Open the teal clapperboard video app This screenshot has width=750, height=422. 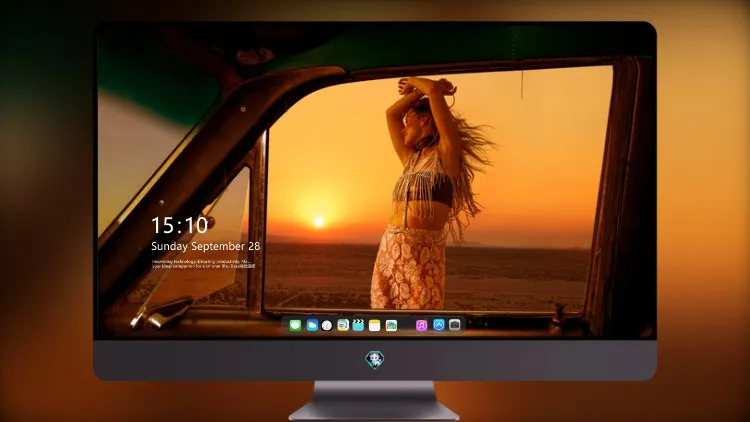pyautogui.click(x=358, y=325)
